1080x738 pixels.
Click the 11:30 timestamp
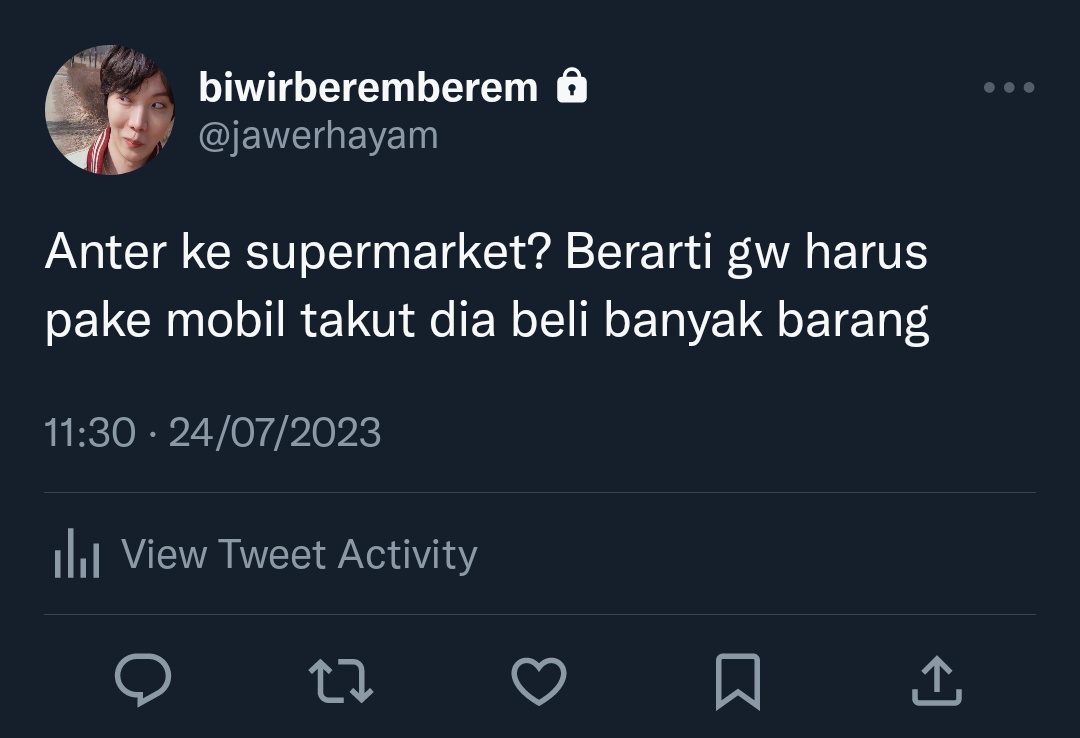(x=90, y=433)
